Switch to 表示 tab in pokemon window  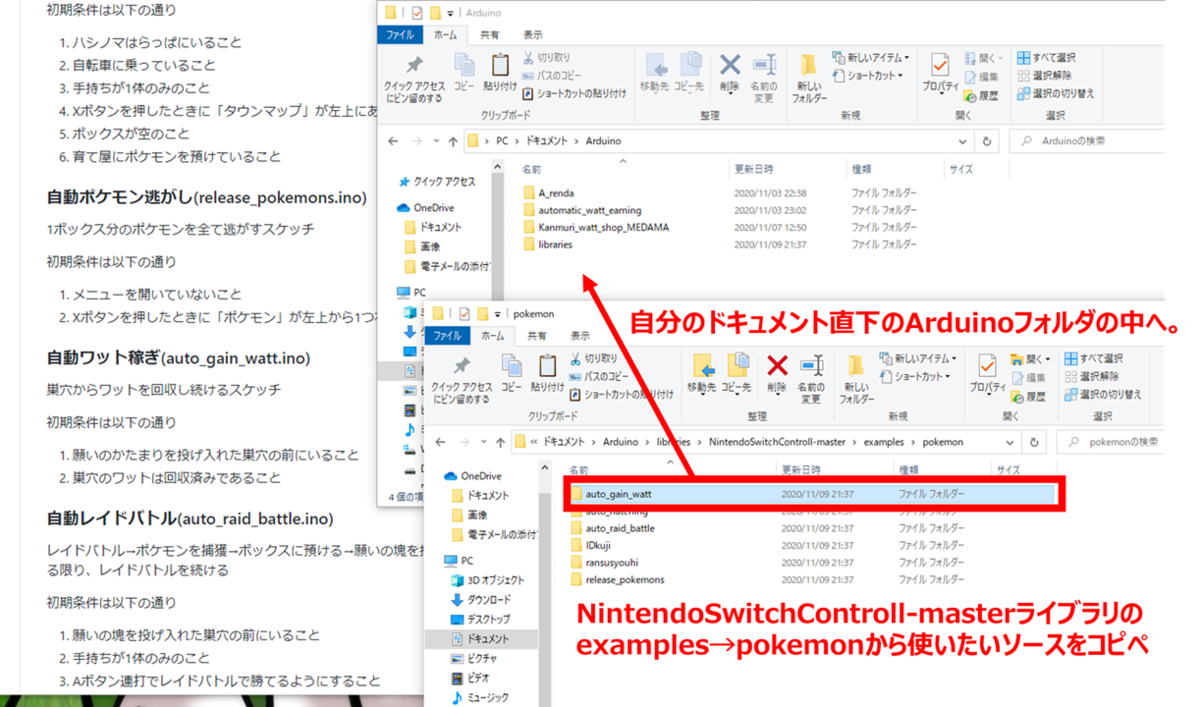[580, 336]
